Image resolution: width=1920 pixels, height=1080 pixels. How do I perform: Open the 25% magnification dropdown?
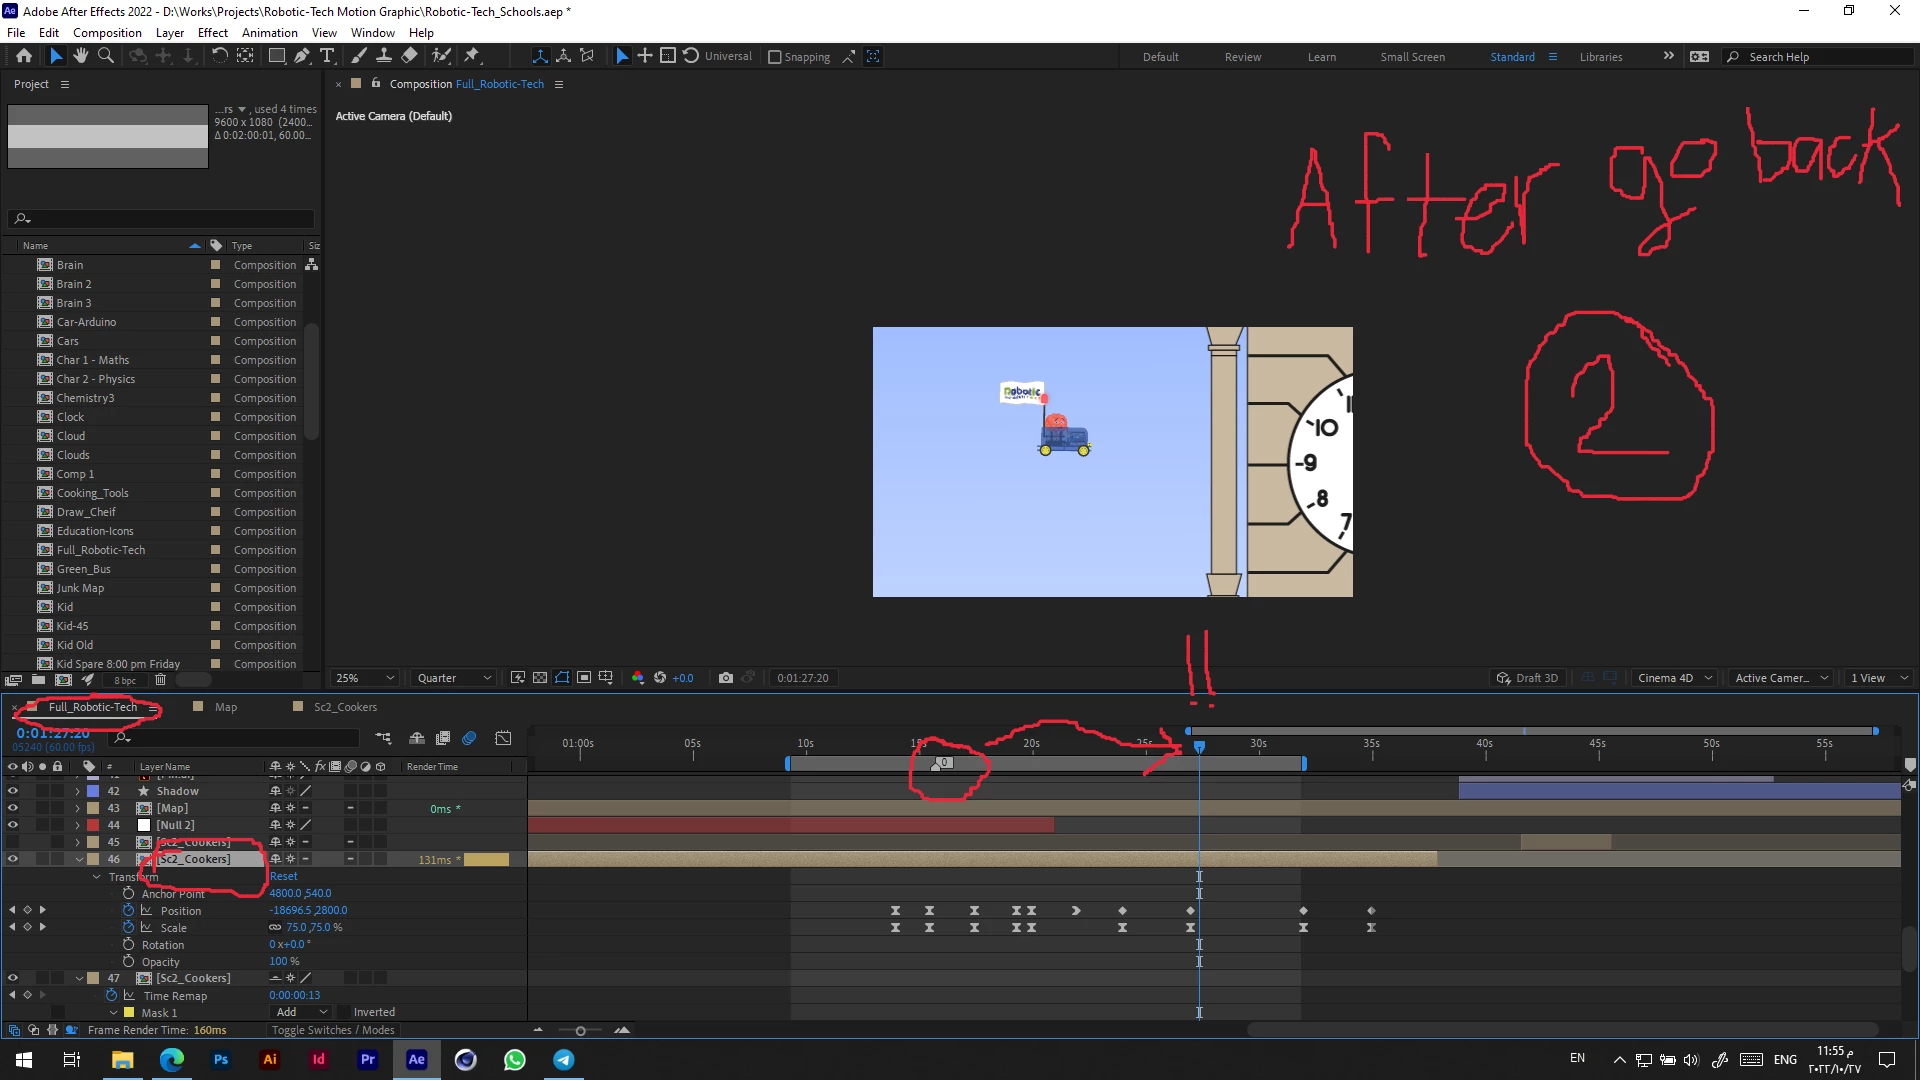(x=366, y=678)
